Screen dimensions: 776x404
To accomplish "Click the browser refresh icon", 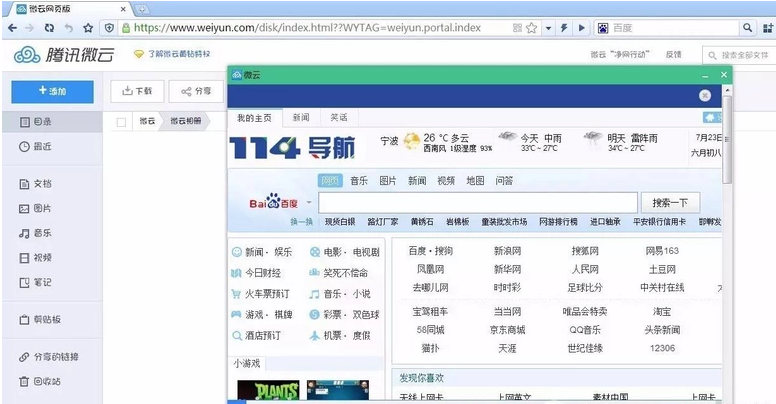I will tap(50, 29).
